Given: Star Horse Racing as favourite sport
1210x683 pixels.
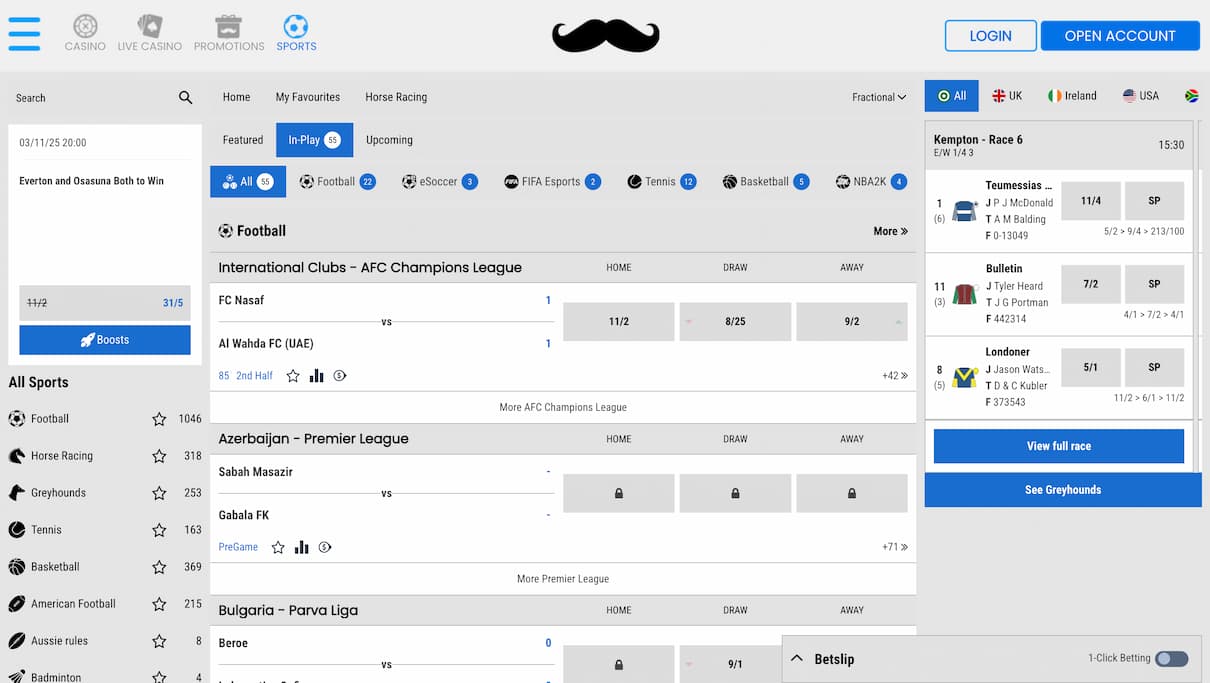Looking at the screenshot, I should click(159, 456).
